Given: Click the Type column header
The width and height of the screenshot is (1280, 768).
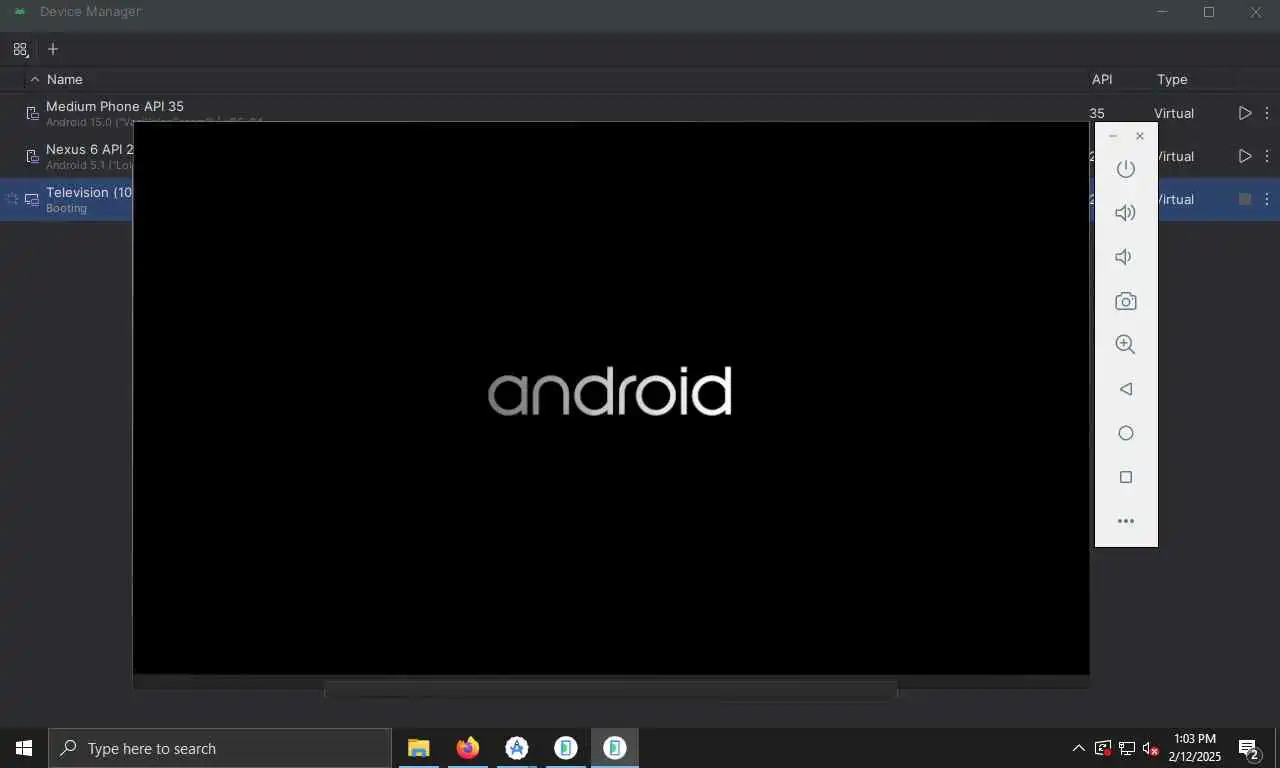Looking at the screenshot, I should 1172,79.
